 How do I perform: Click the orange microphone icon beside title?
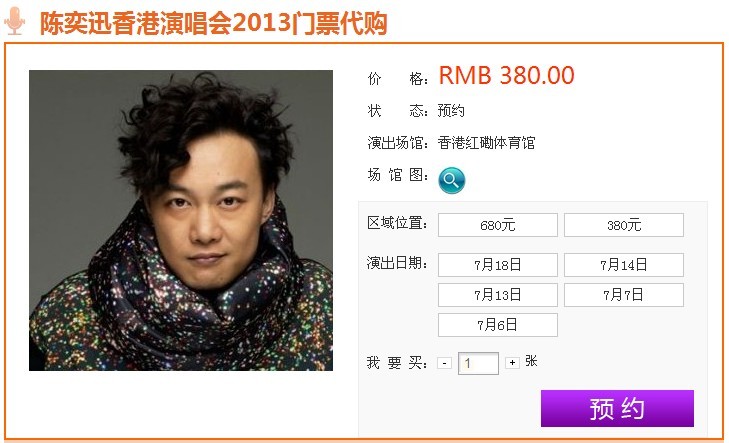click(15, 21)
